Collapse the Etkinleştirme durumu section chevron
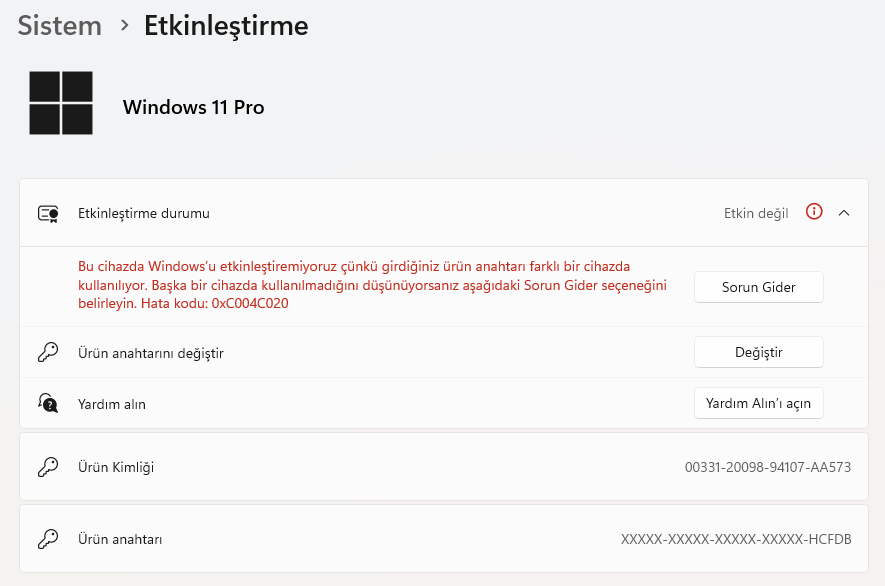 (x=844, y=213)
